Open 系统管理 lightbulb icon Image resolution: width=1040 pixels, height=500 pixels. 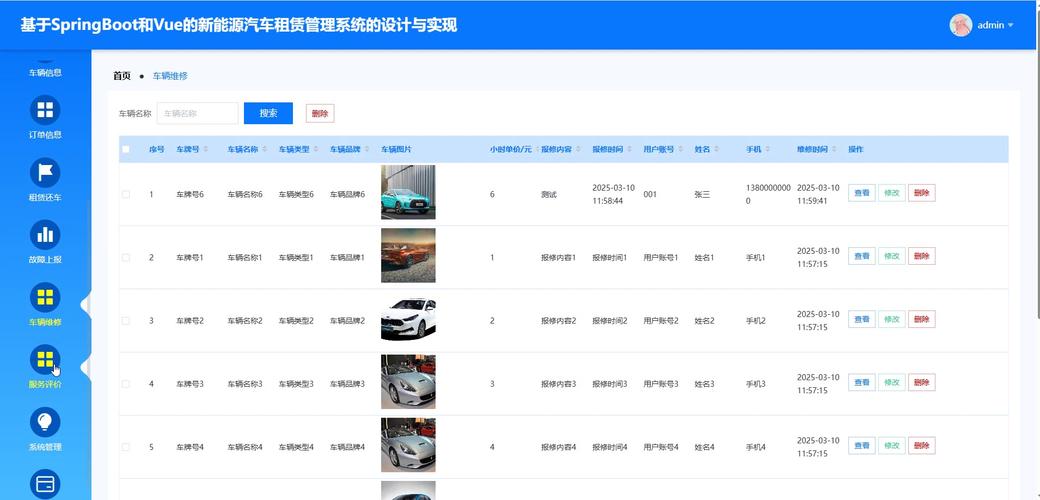click(x=45, y=422)
